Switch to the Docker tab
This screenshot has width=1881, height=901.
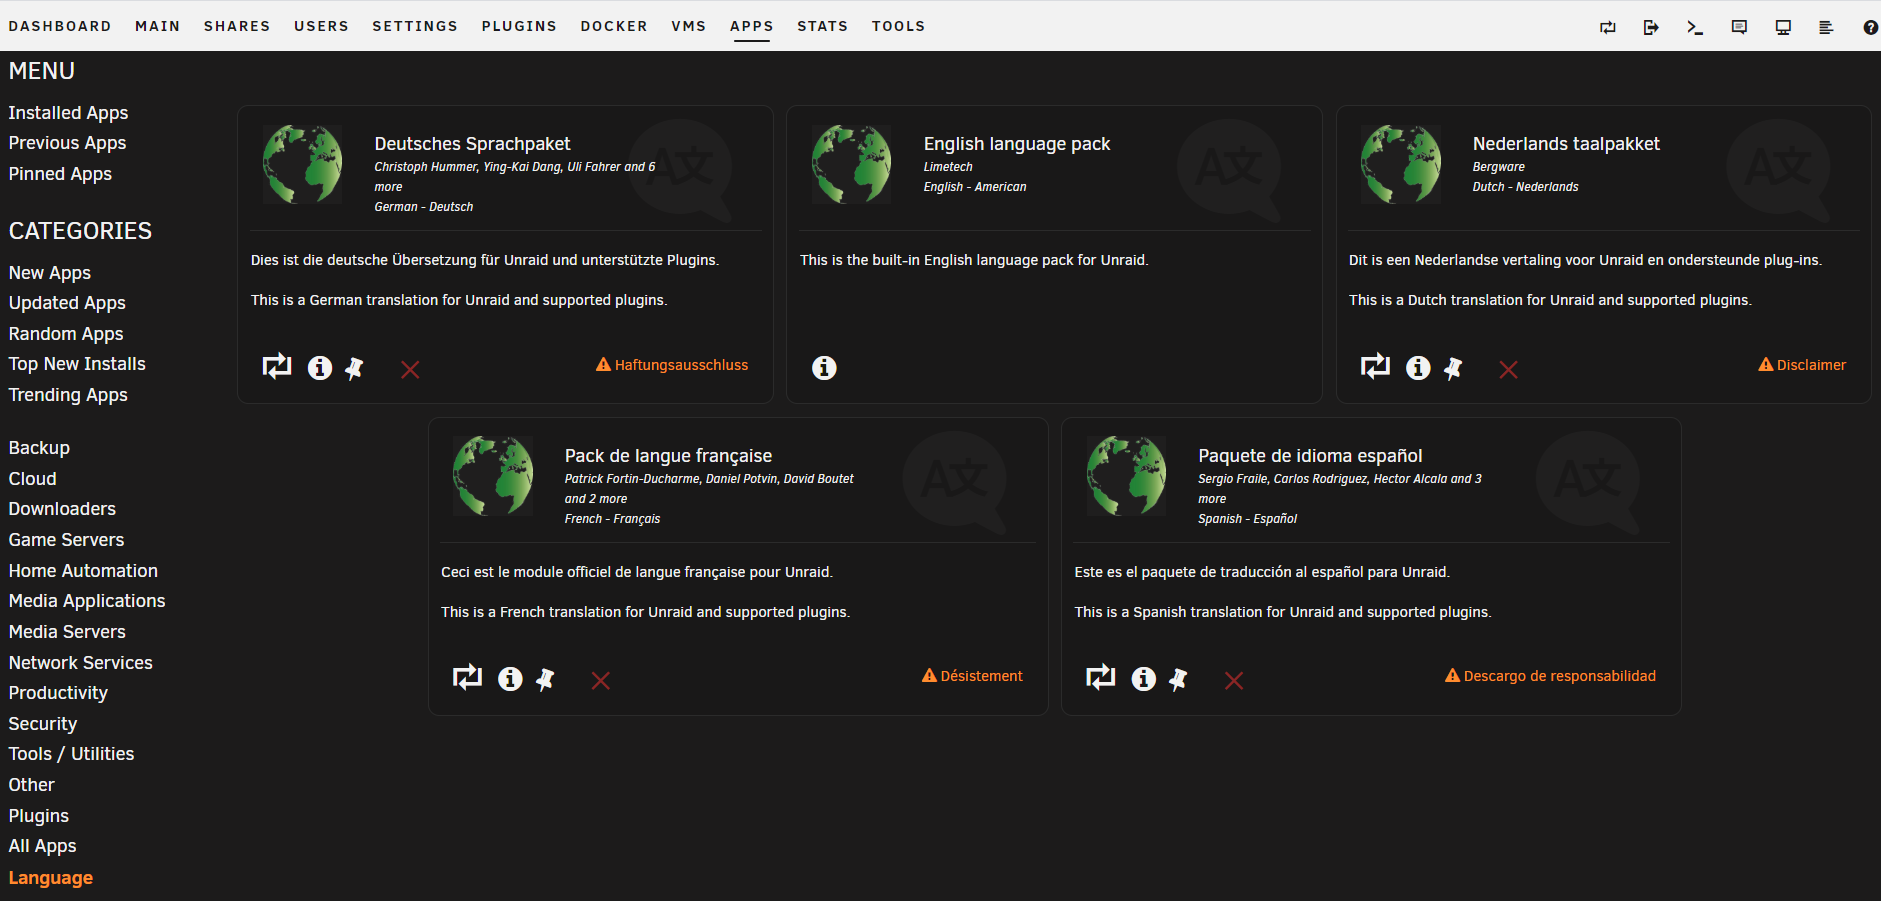(x=614, y=26)
